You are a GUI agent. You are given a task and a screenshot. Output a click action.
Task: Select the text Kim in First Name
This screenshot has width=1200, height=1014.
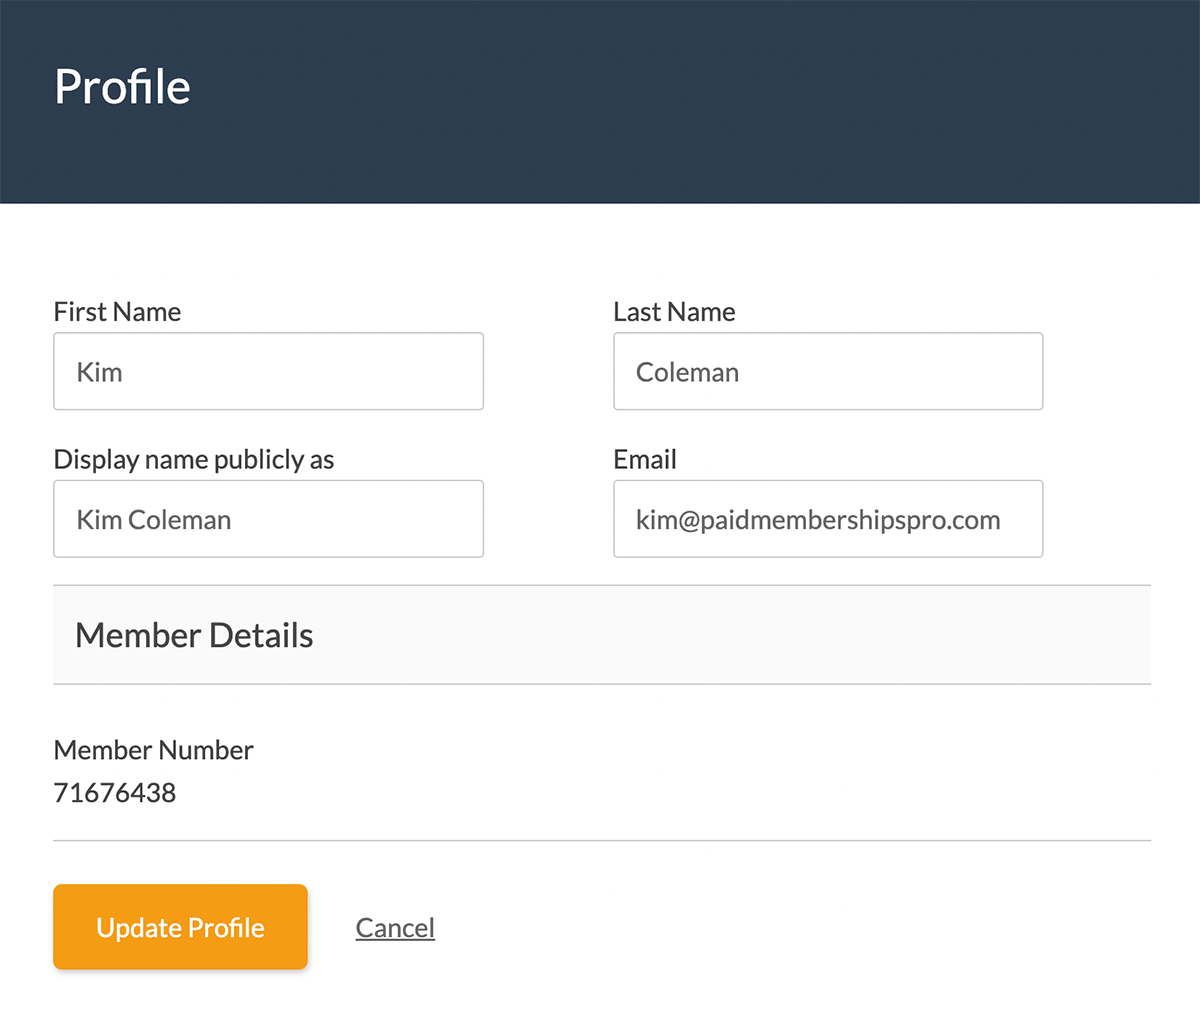point(98,371)
